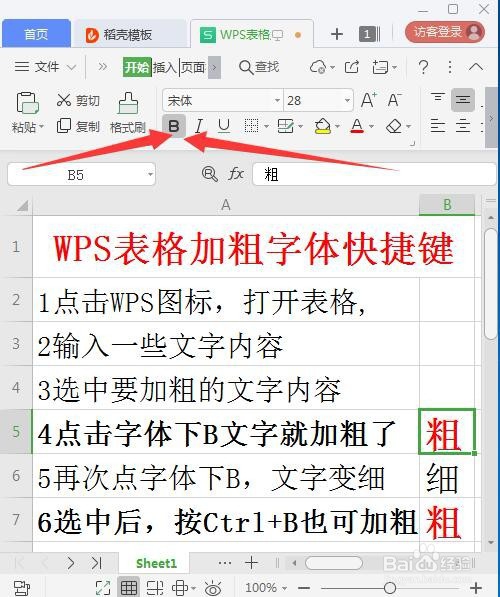Expand the double chevron quick access
The width and height of the screenshot is (500, 597).
(102, 67)
